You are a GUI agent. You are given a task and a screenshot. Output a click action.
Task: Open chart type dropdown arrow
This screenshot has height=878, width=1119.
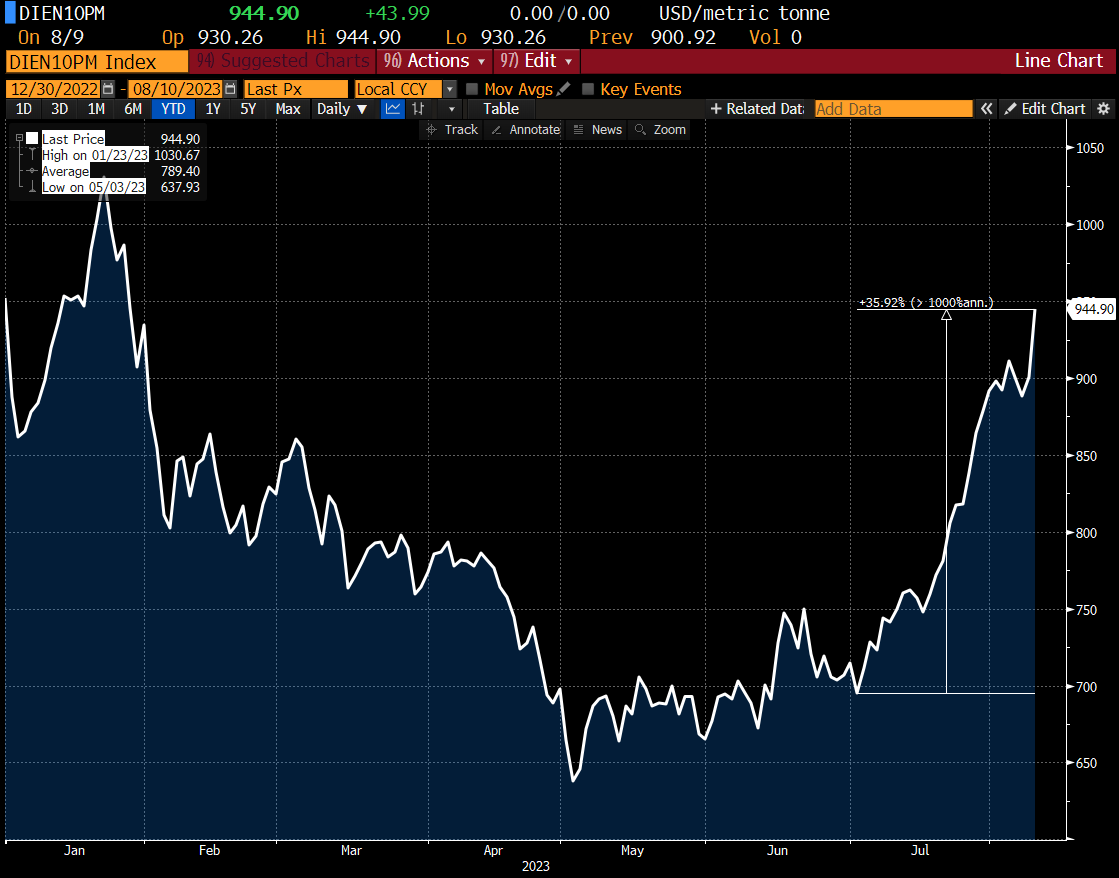(x=451, y=109)
